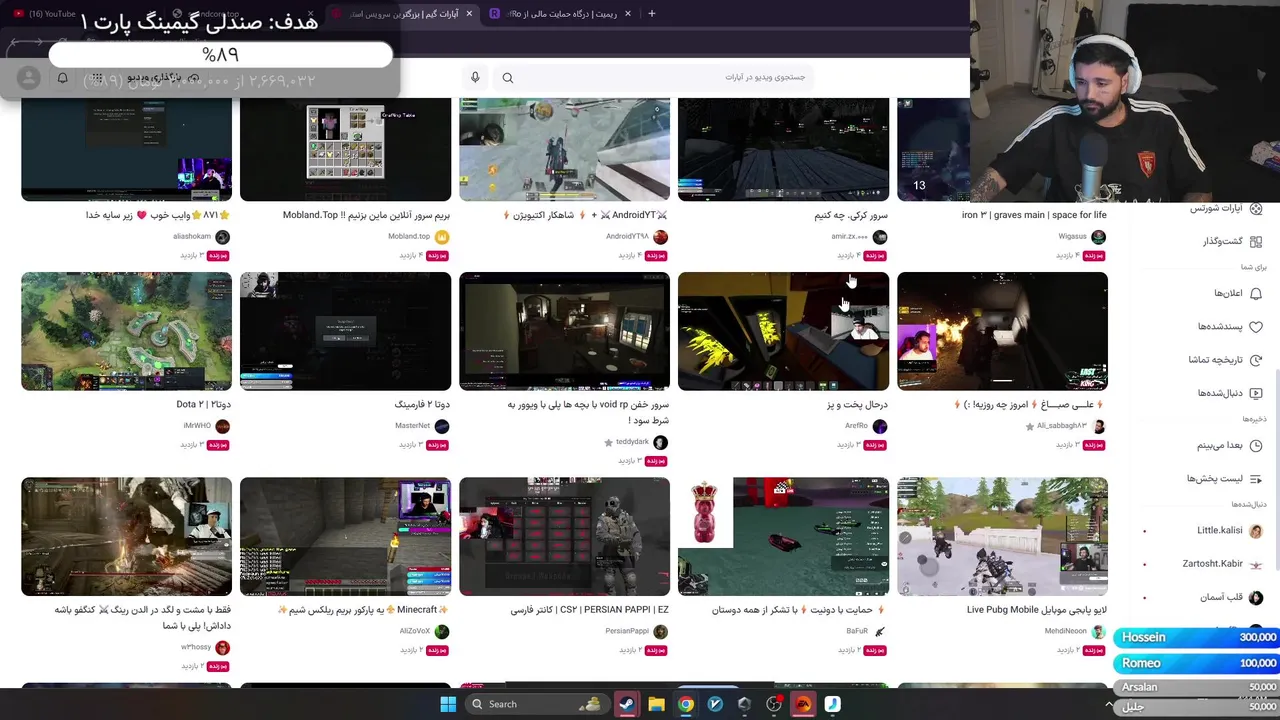
Task: Click channel name 'PersianPappi'
Action: tap(627, 632)
